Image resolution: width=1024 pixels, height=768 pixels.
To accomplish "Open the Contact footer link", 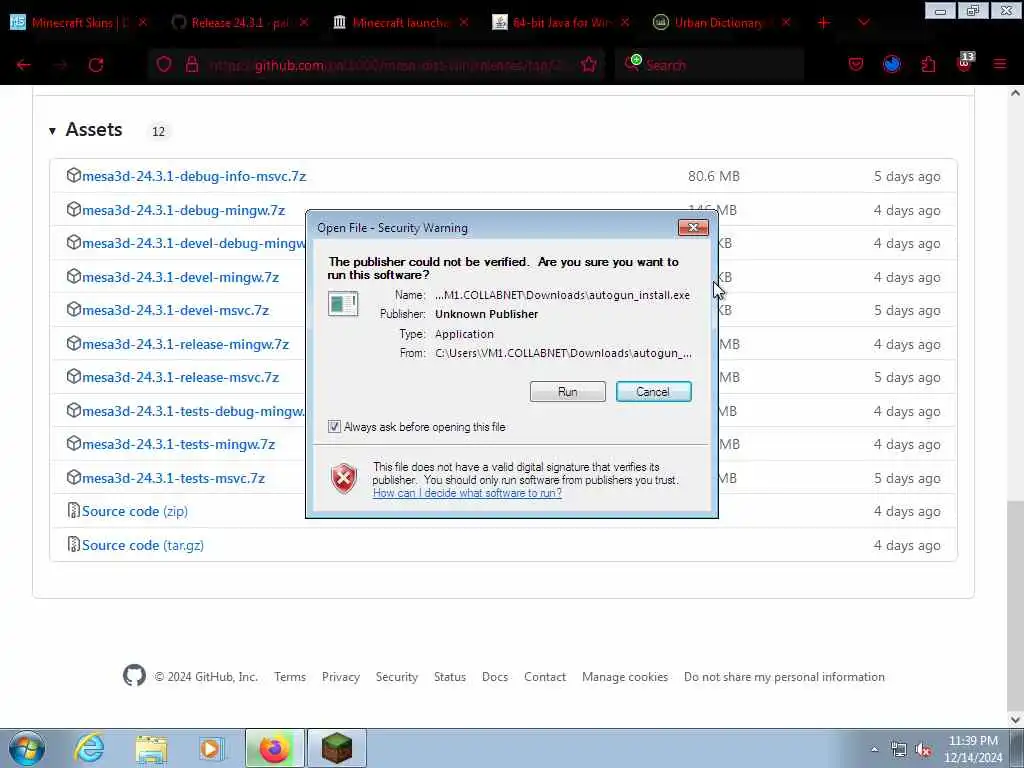I will coord(545,677).
